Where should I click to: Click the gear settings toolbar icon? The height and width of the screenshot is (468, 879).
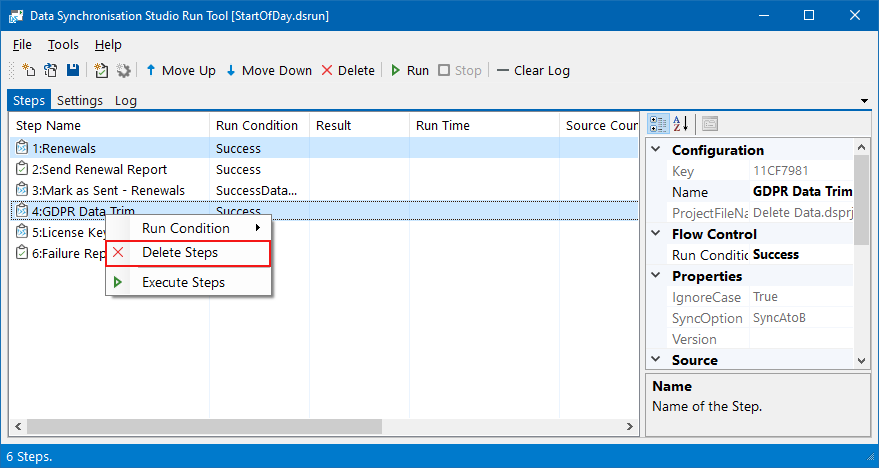(123, 70)
